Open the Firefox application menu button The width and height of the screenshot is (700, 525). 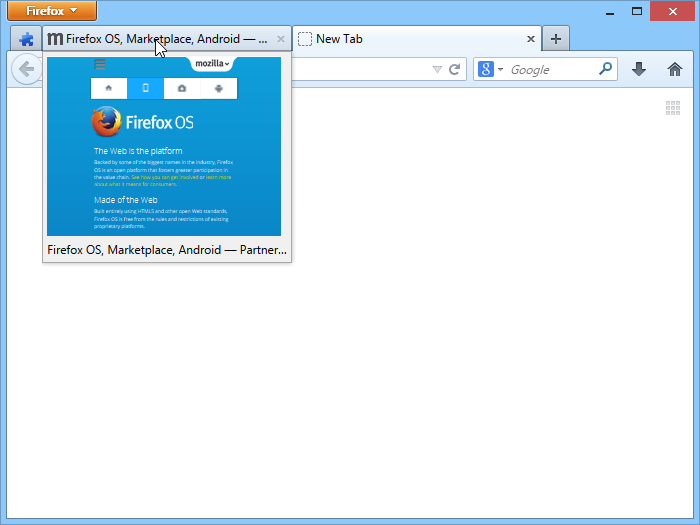(x=52, y=11)
